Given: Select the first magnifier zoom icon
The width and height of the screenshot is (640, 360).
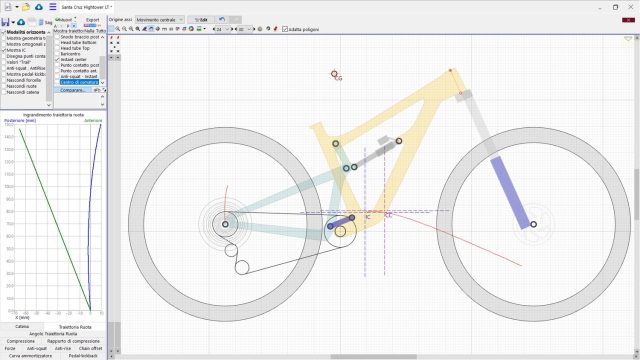Looking at the screenshot, I should 118,29.
